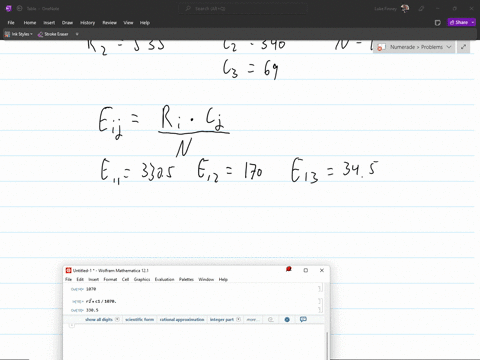Open the OneNote File menu
This screenshot has height=360, width=480.
(11, 23)
